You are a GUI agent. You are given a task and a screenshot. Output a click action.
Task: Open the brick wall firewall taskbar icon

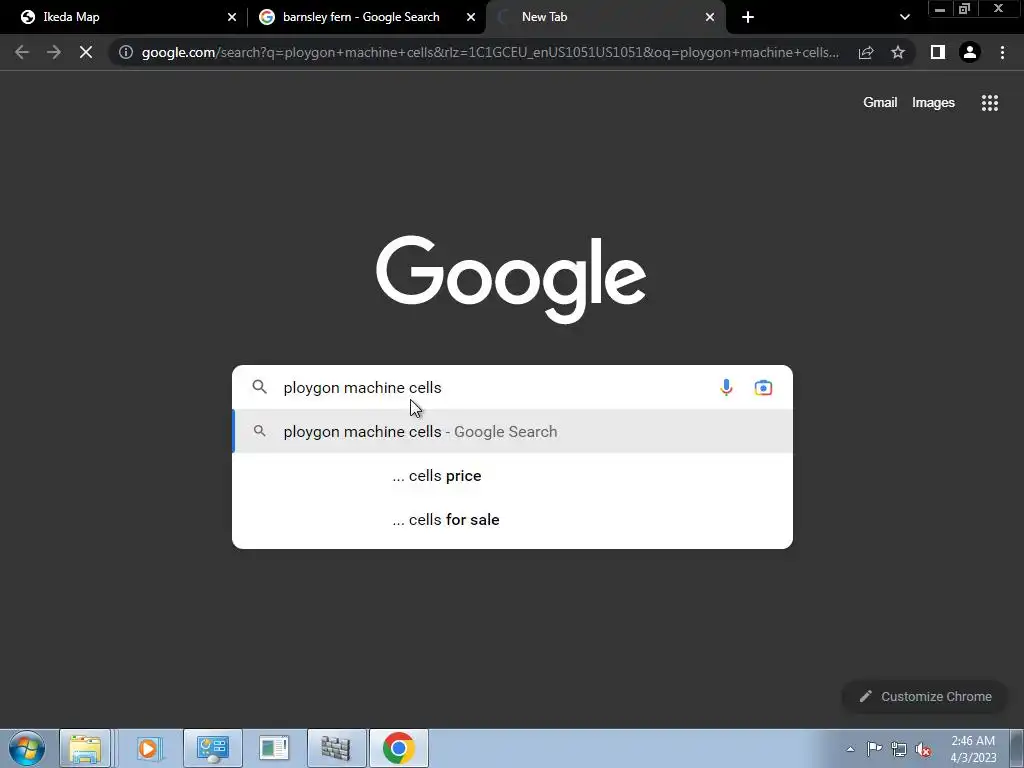click(336, 748)
